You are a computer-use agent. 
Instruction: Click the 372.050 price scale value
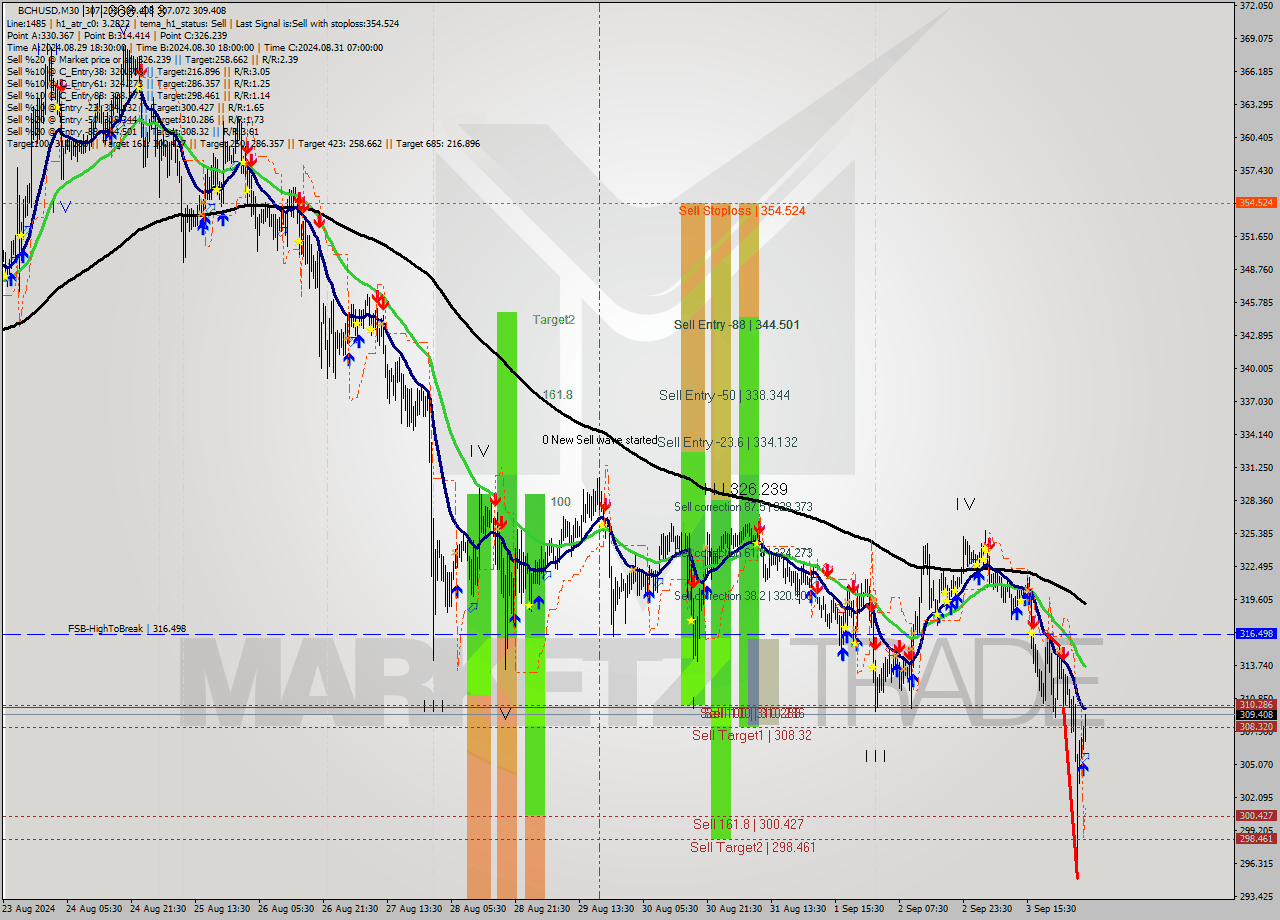pos(1255,6)
